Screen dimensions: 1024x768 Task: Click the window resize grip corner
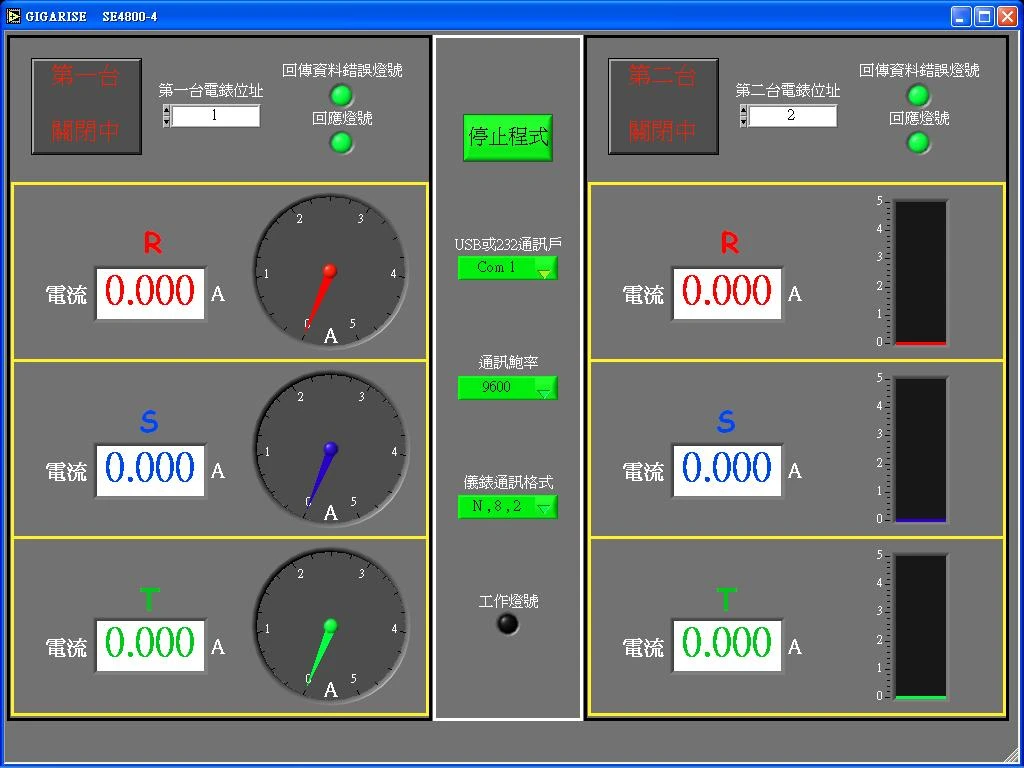[x=1010, y=755]
